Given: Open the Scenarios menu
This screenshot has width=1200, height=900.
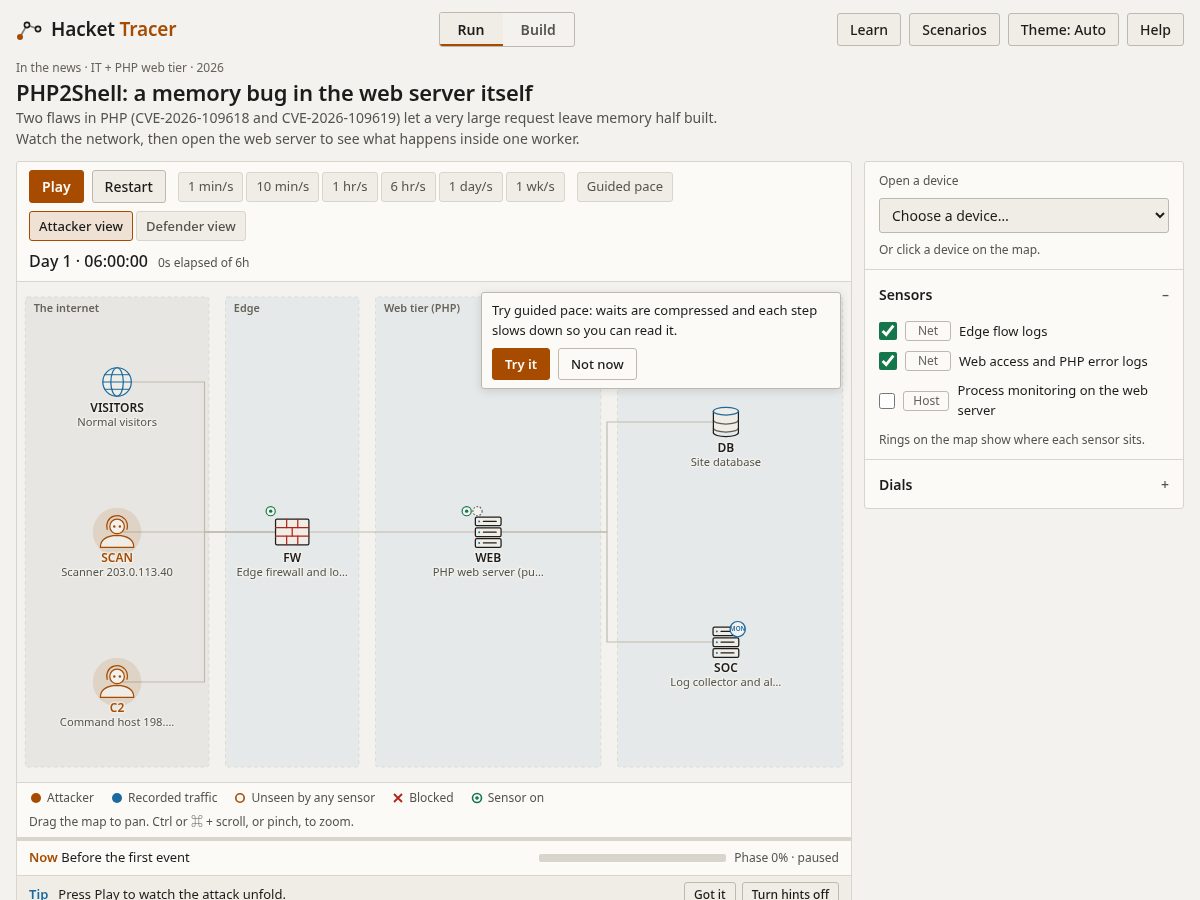Looking at the screenshot, I should click(954, 30).
